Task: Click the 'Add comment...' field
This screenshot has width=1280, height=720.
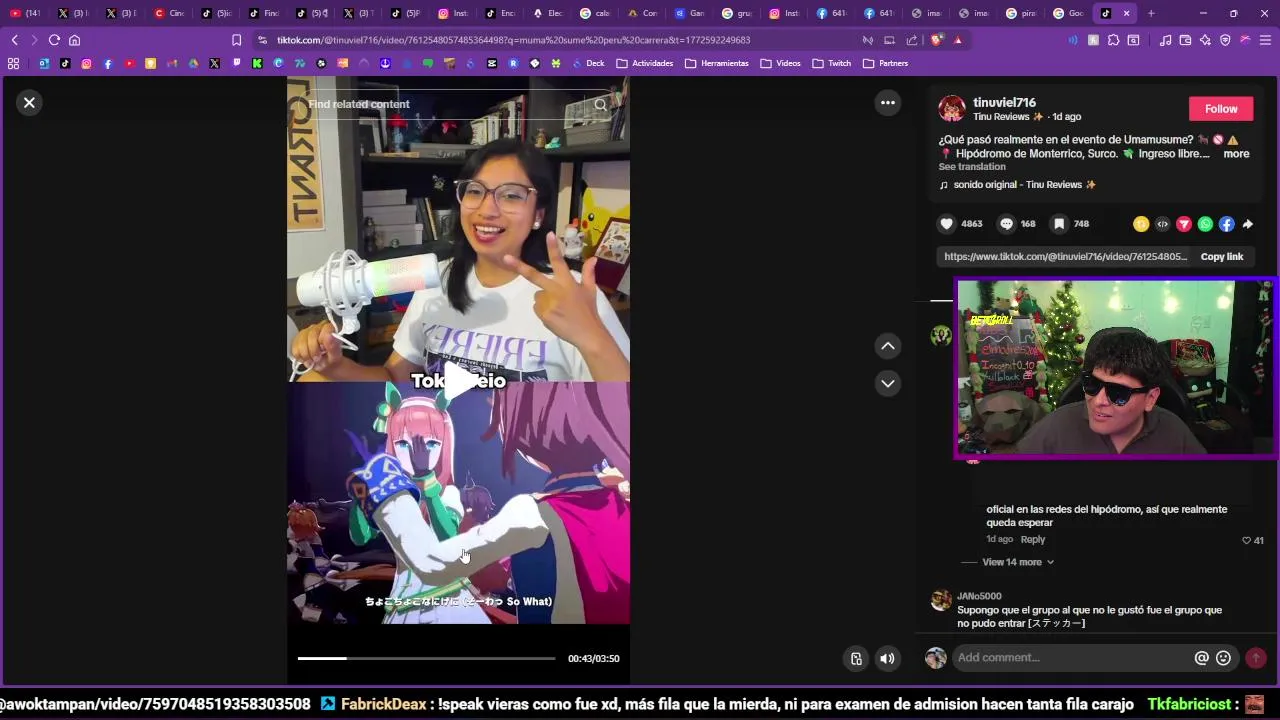Action: (1070, 657)
